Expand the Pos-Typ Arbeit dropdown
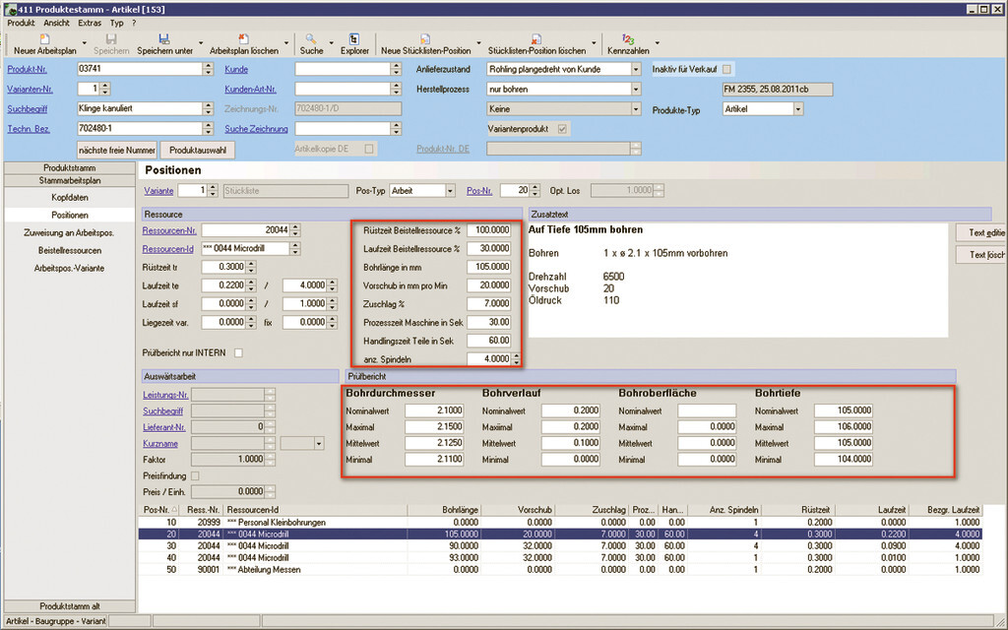Viewport: 1008px width, 630px height. (x=450, y=190)
